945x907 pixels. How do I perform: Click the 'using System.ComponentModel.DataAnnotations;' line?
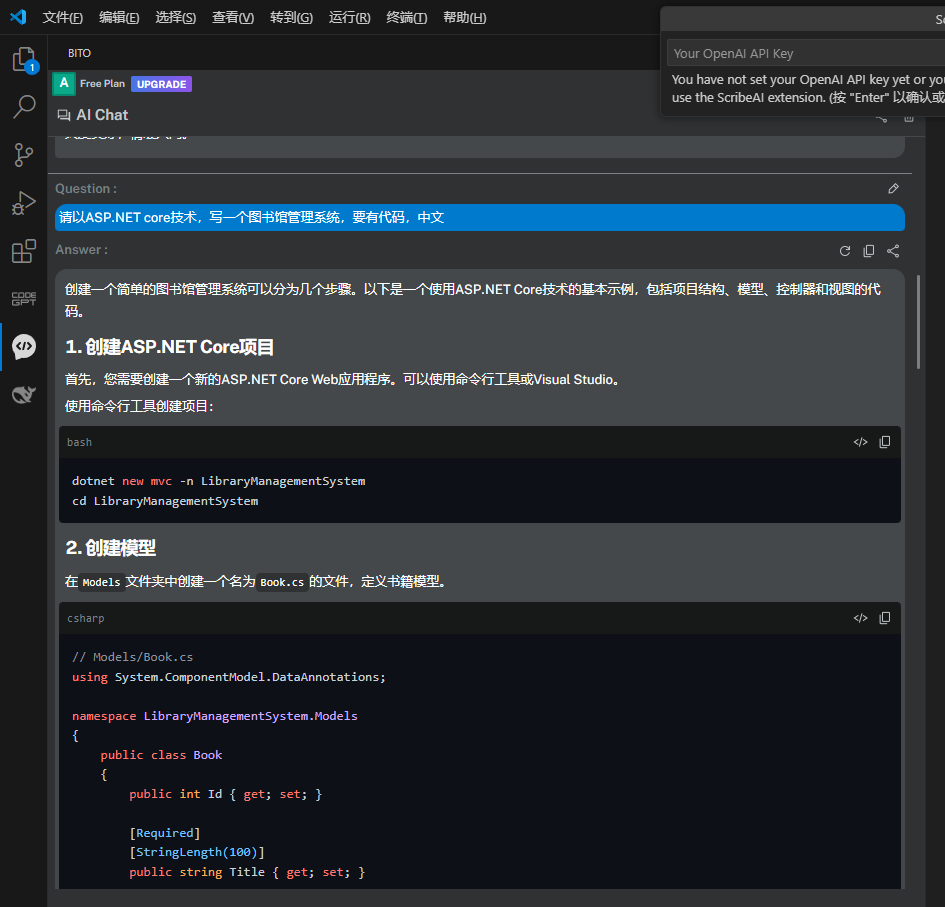(x=229, y=677)
